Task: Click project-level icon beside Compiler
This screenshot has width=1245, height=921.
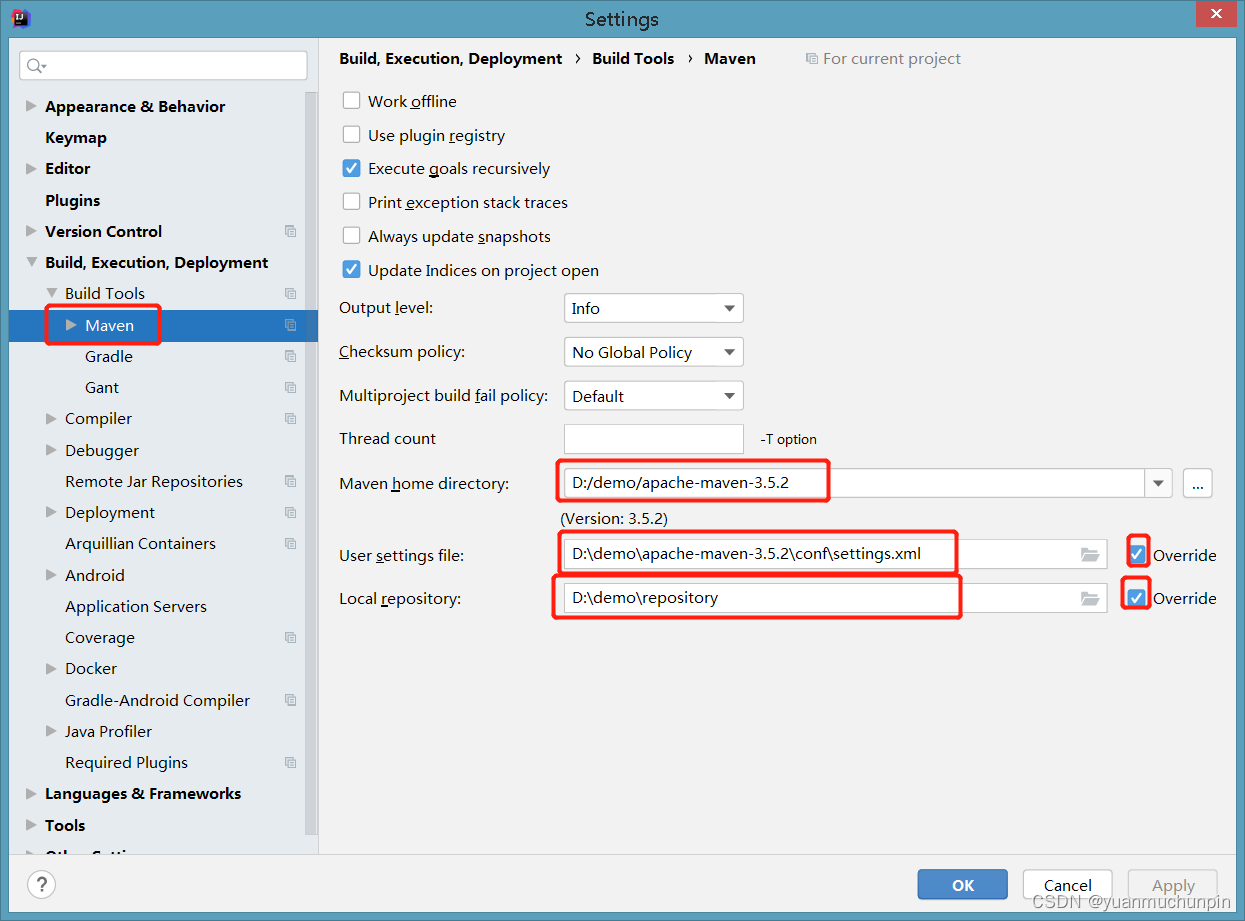Action: [290, 418]
